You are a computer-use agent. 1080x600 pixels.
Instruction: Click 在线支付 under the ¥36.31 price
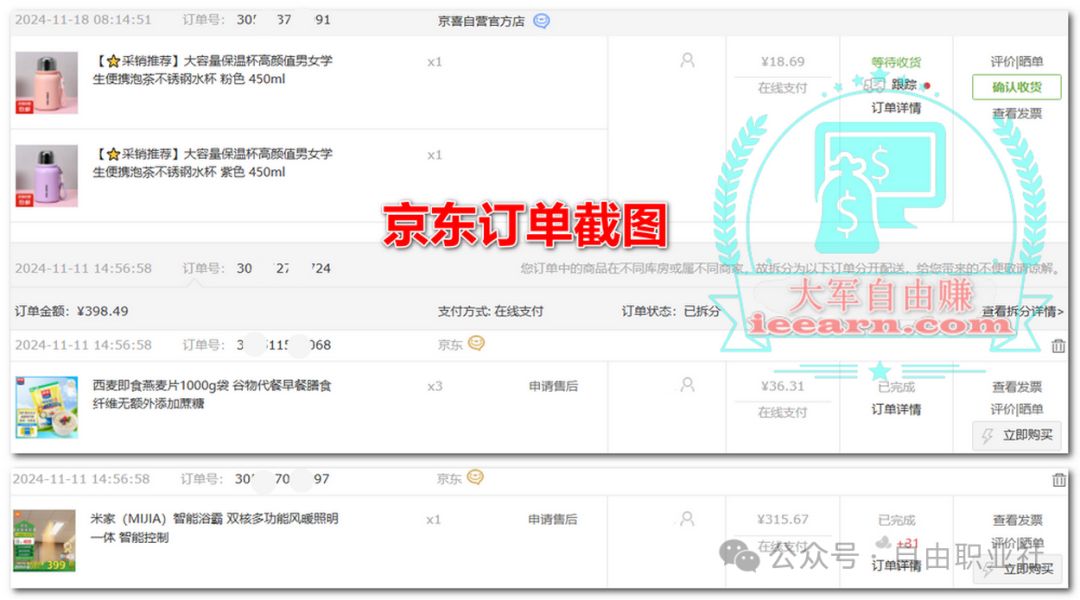pos(782,412)
